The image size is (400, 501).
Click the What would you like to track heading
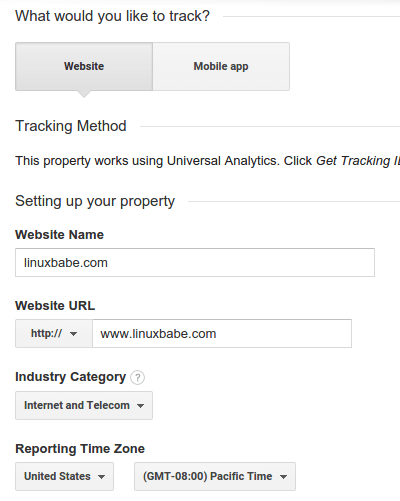point(112,16)
